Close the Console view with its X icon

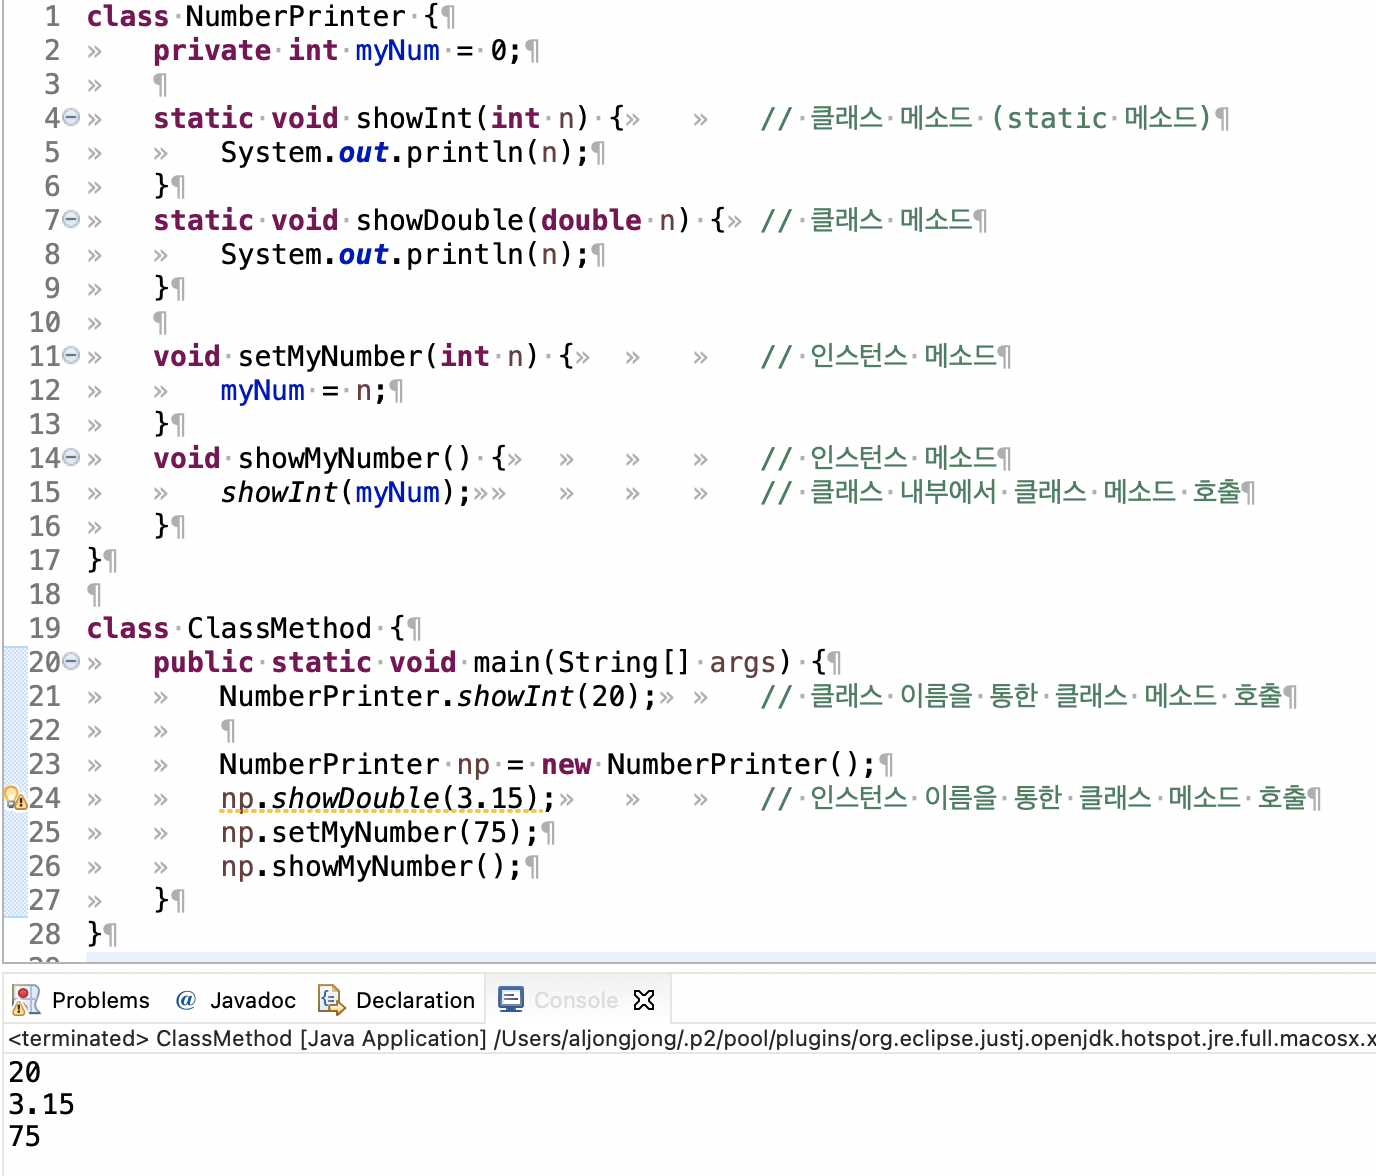point(644,1000)
